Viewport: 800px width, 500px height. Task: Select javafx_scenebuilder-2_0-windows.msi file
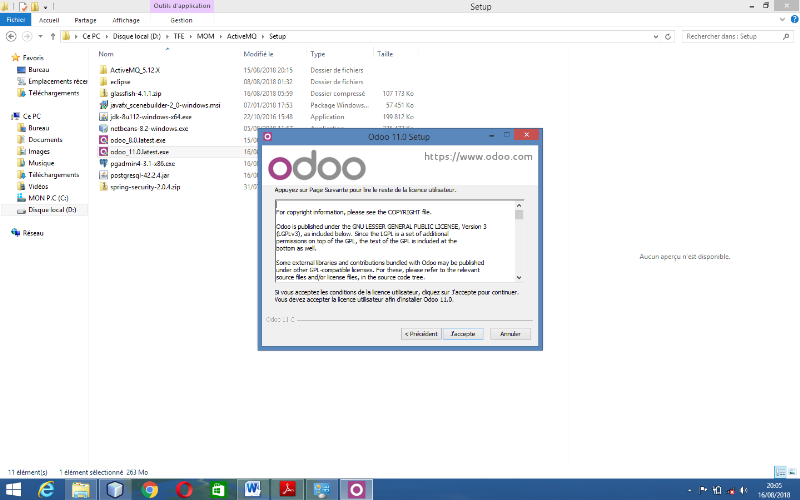click(165, 105)
